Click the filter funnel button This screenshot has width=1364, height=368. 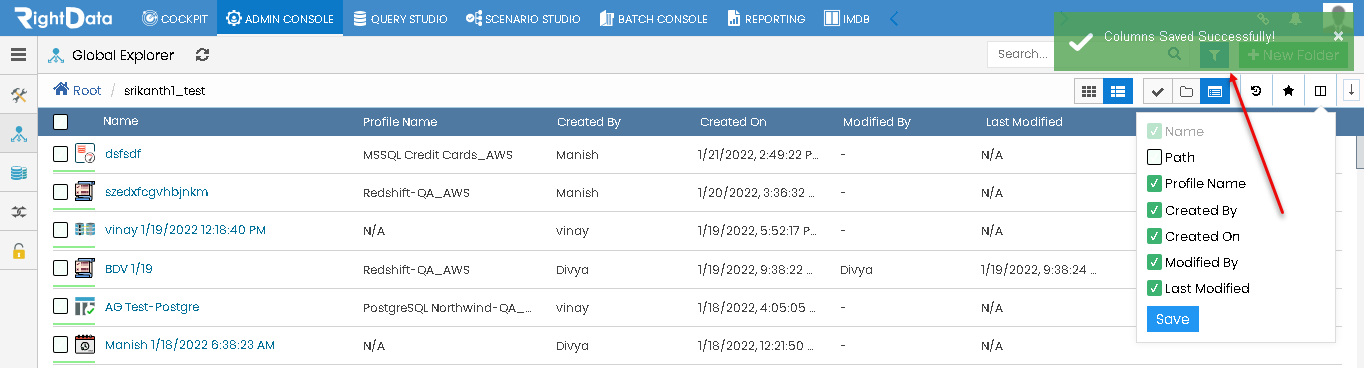(1215, 55)
